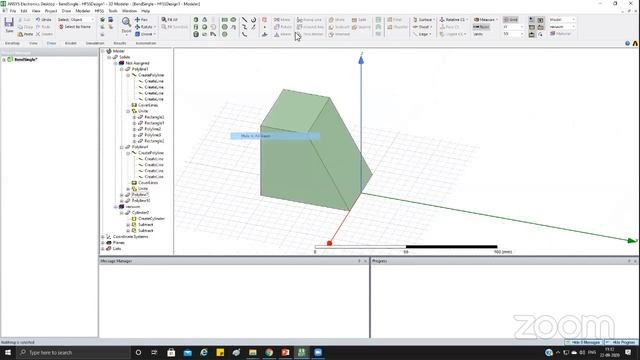The image size is (640, 360).
Task: Select CreateCylinder in the model tree
Action: [151, 219]
